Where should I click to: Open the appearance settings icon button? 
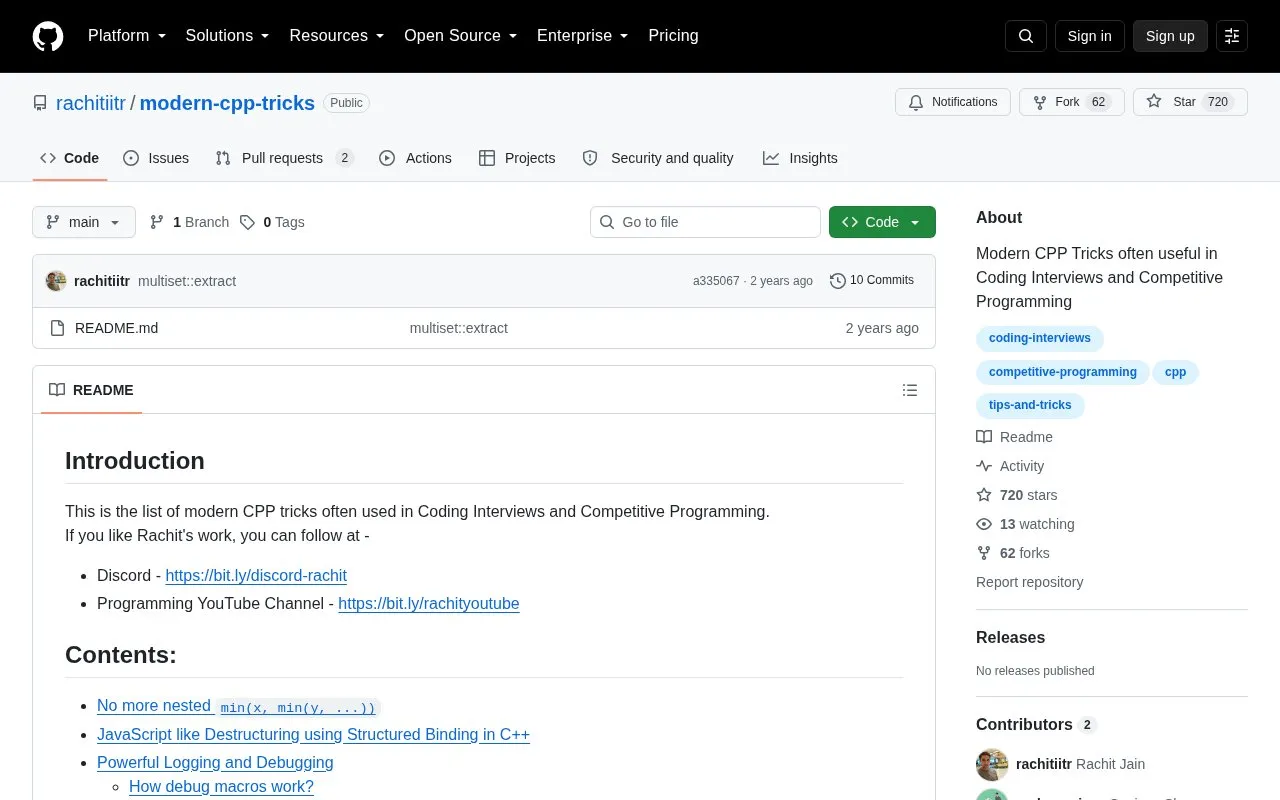(x=1232, y=36)
